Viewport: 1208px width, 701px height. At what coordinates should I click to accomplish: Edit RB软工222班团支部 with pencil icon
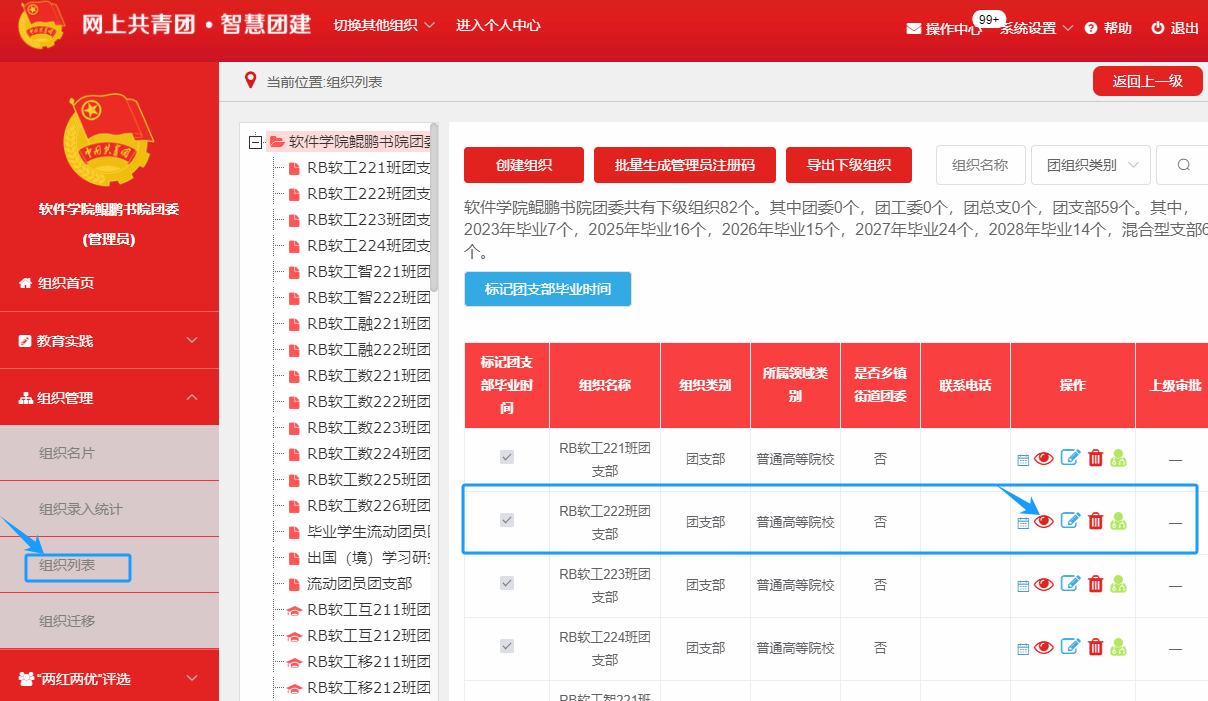(x=1070, y=520)
